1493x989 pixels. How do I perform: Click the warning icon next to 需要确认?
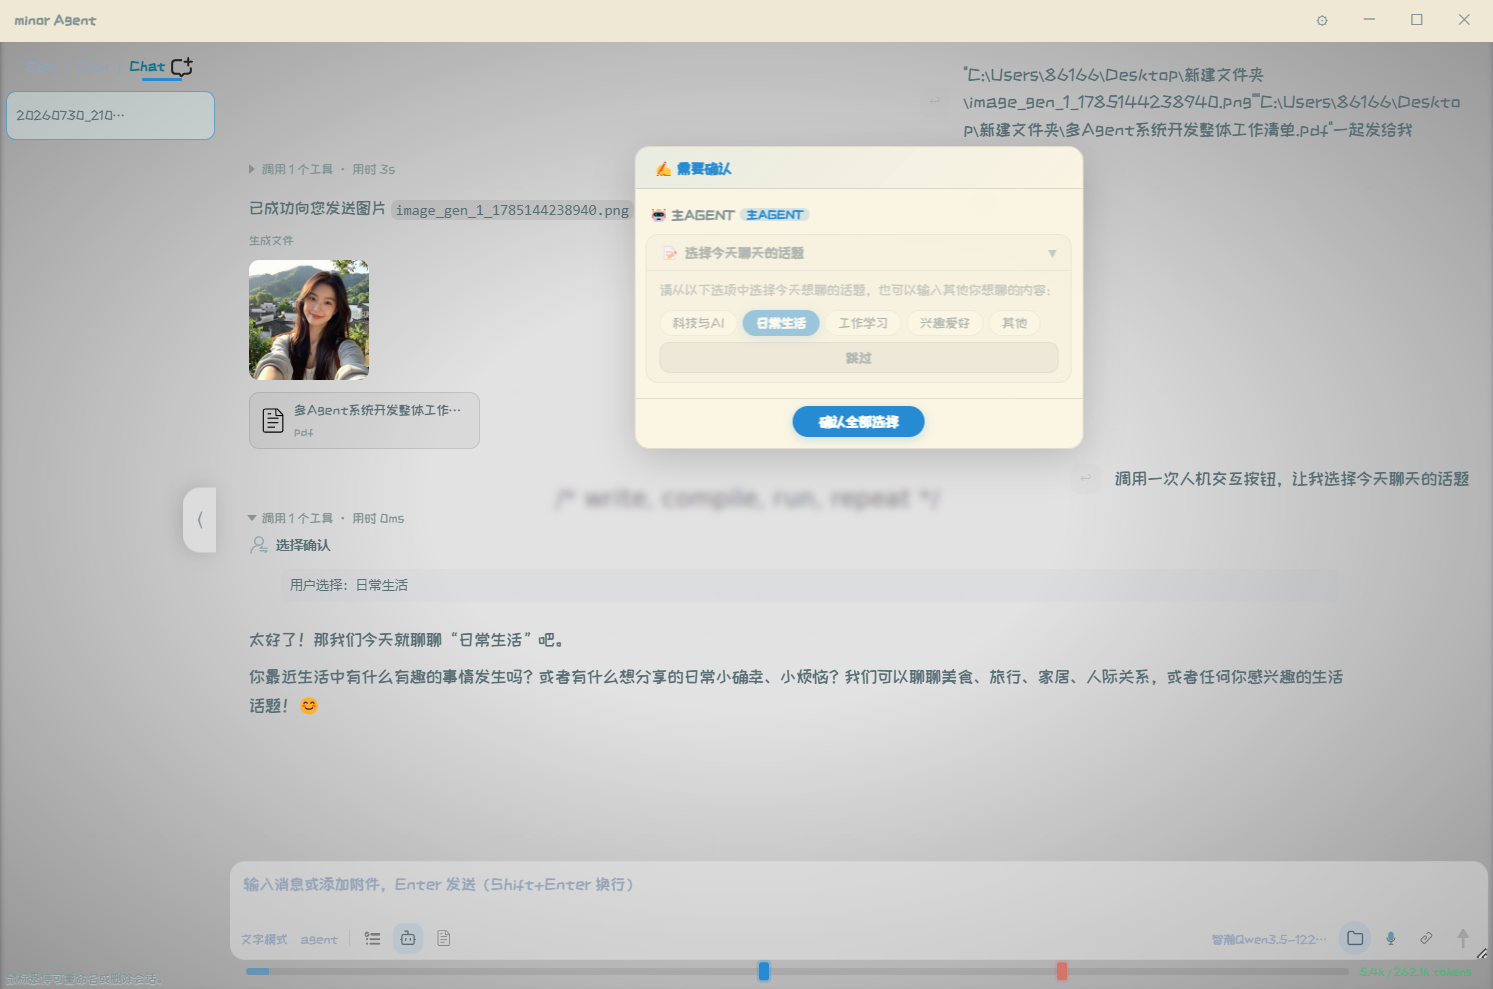click(x=663, y=169)
